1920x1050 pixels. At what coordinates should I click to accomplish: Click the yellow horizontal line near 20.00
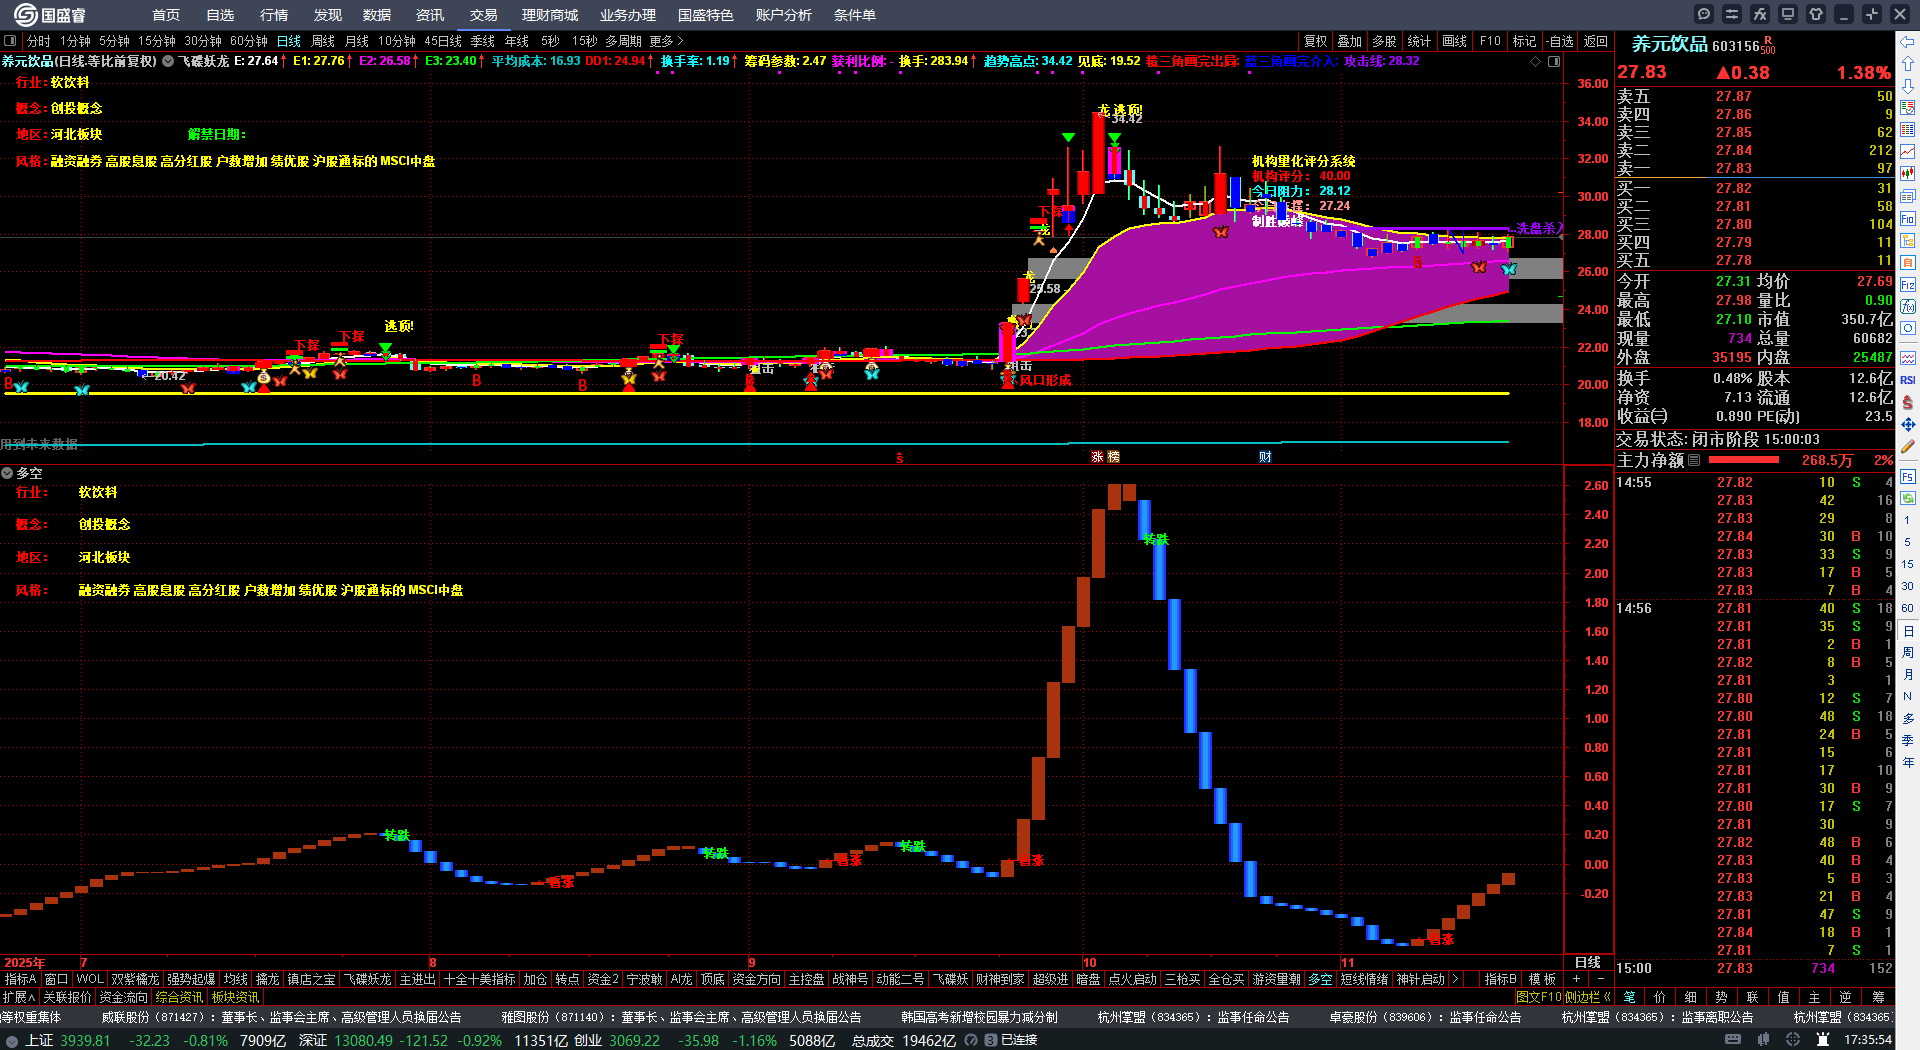(757, 394)
